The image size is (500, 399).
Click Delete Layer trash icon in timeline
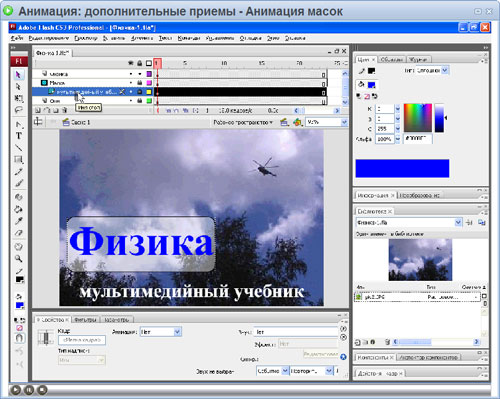click(x=65, y=110)
